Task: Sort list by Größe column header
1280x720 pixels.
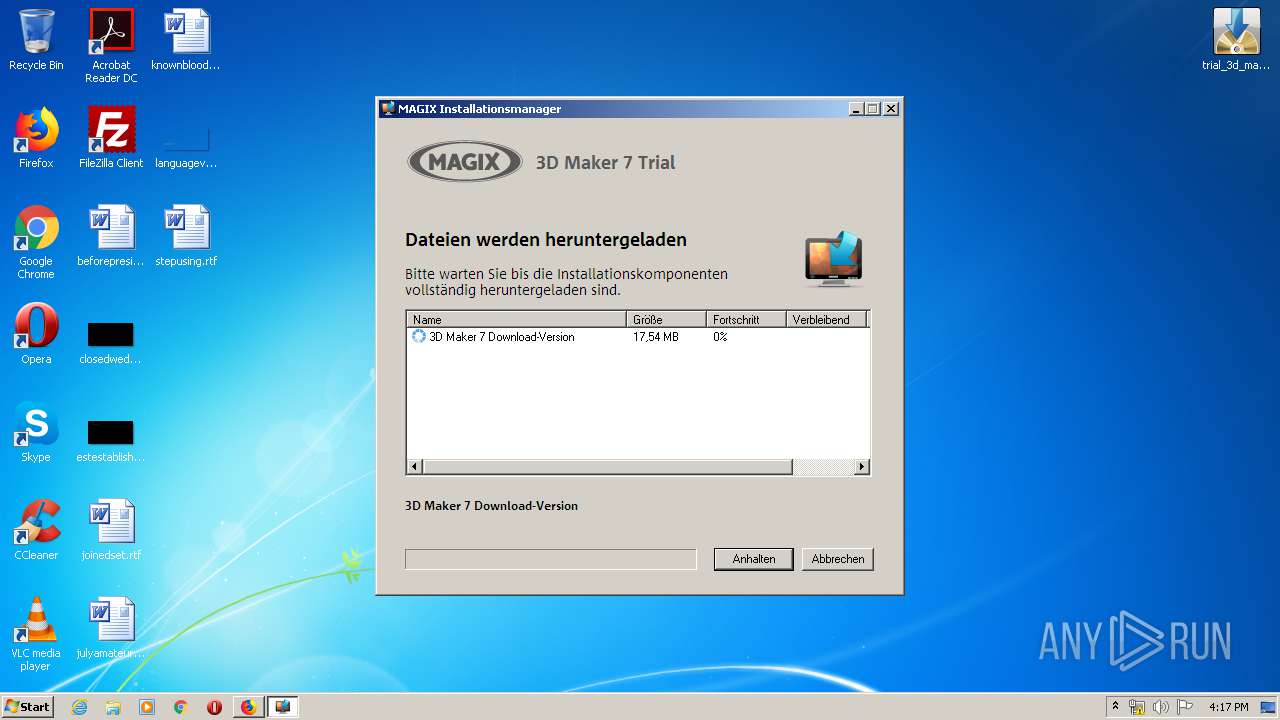Action: (x=666, y=320)
